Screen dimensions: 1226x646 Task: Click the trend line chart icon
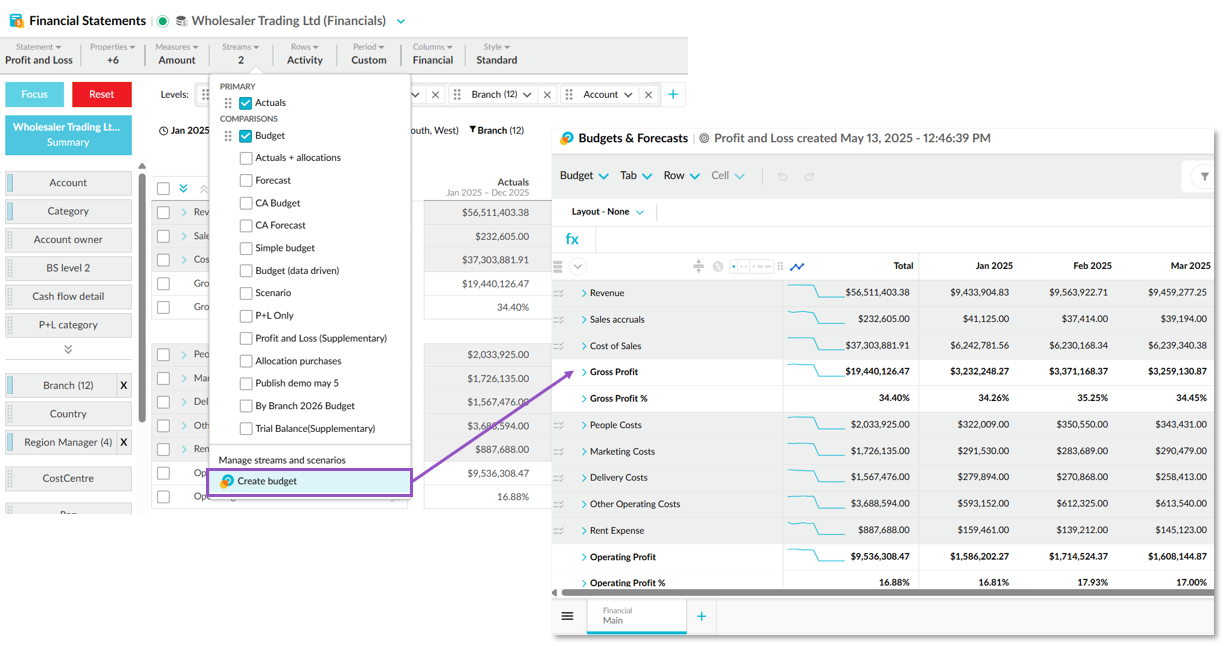pos(797,266)
